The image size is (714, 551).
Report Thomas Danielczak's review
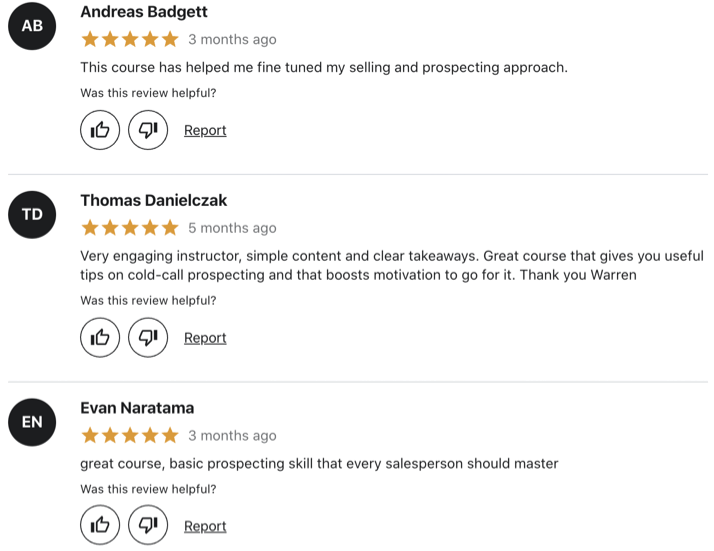(205, 338)
